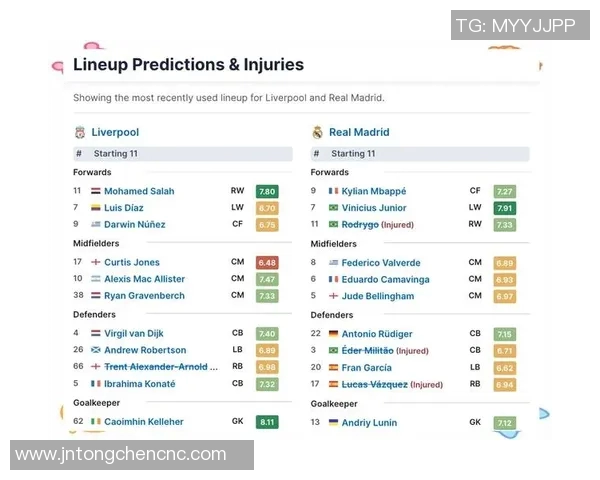600x480 pixels.
Task: Open Jude Bellingham player profile link
Action: tap(377, 296)
